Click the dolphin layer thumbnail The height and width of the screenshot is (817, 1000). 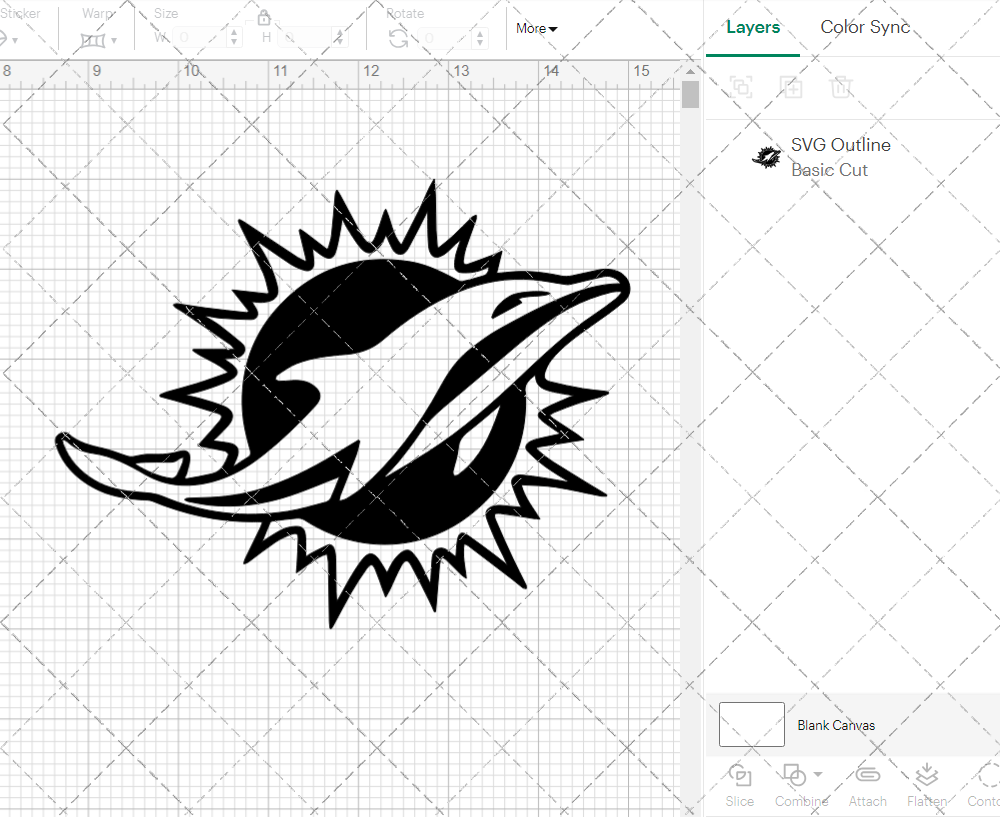click(x=767, y=157)
